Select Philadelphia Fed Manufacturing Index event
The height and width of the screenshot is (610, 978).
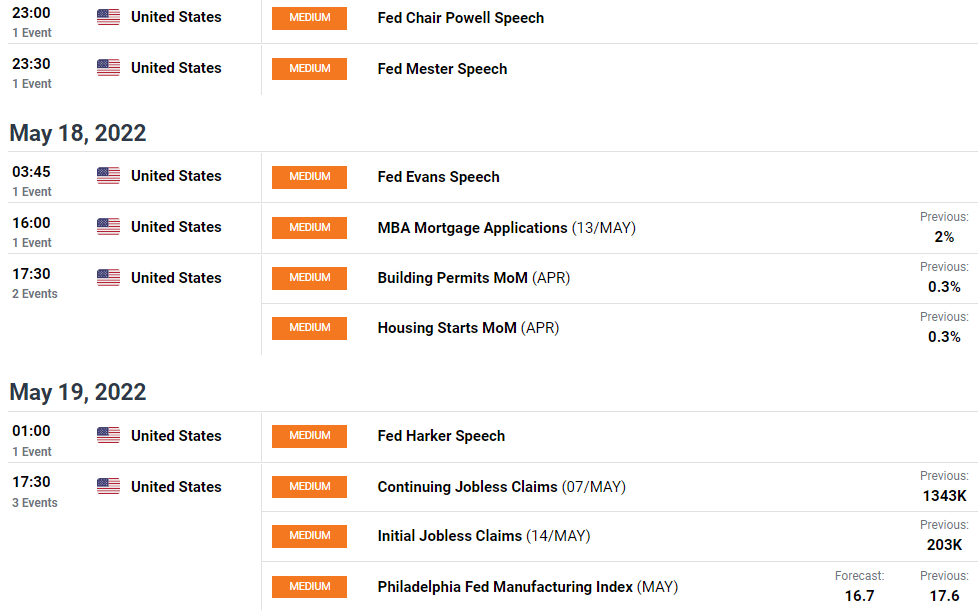click(x=528, y=587)
